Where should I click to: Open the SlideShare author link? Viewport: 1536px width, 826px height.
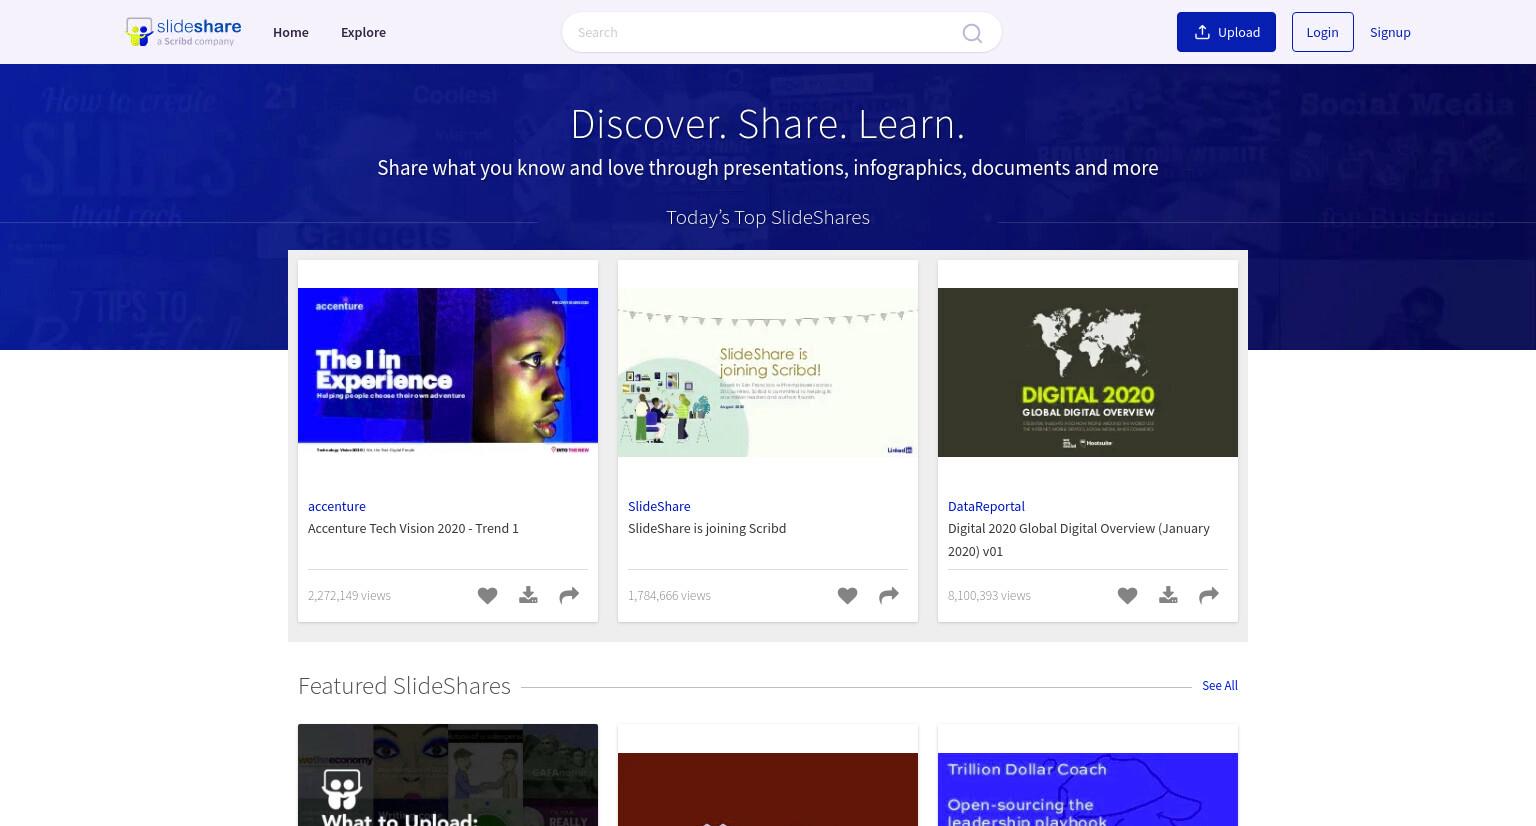pos(659,506)
